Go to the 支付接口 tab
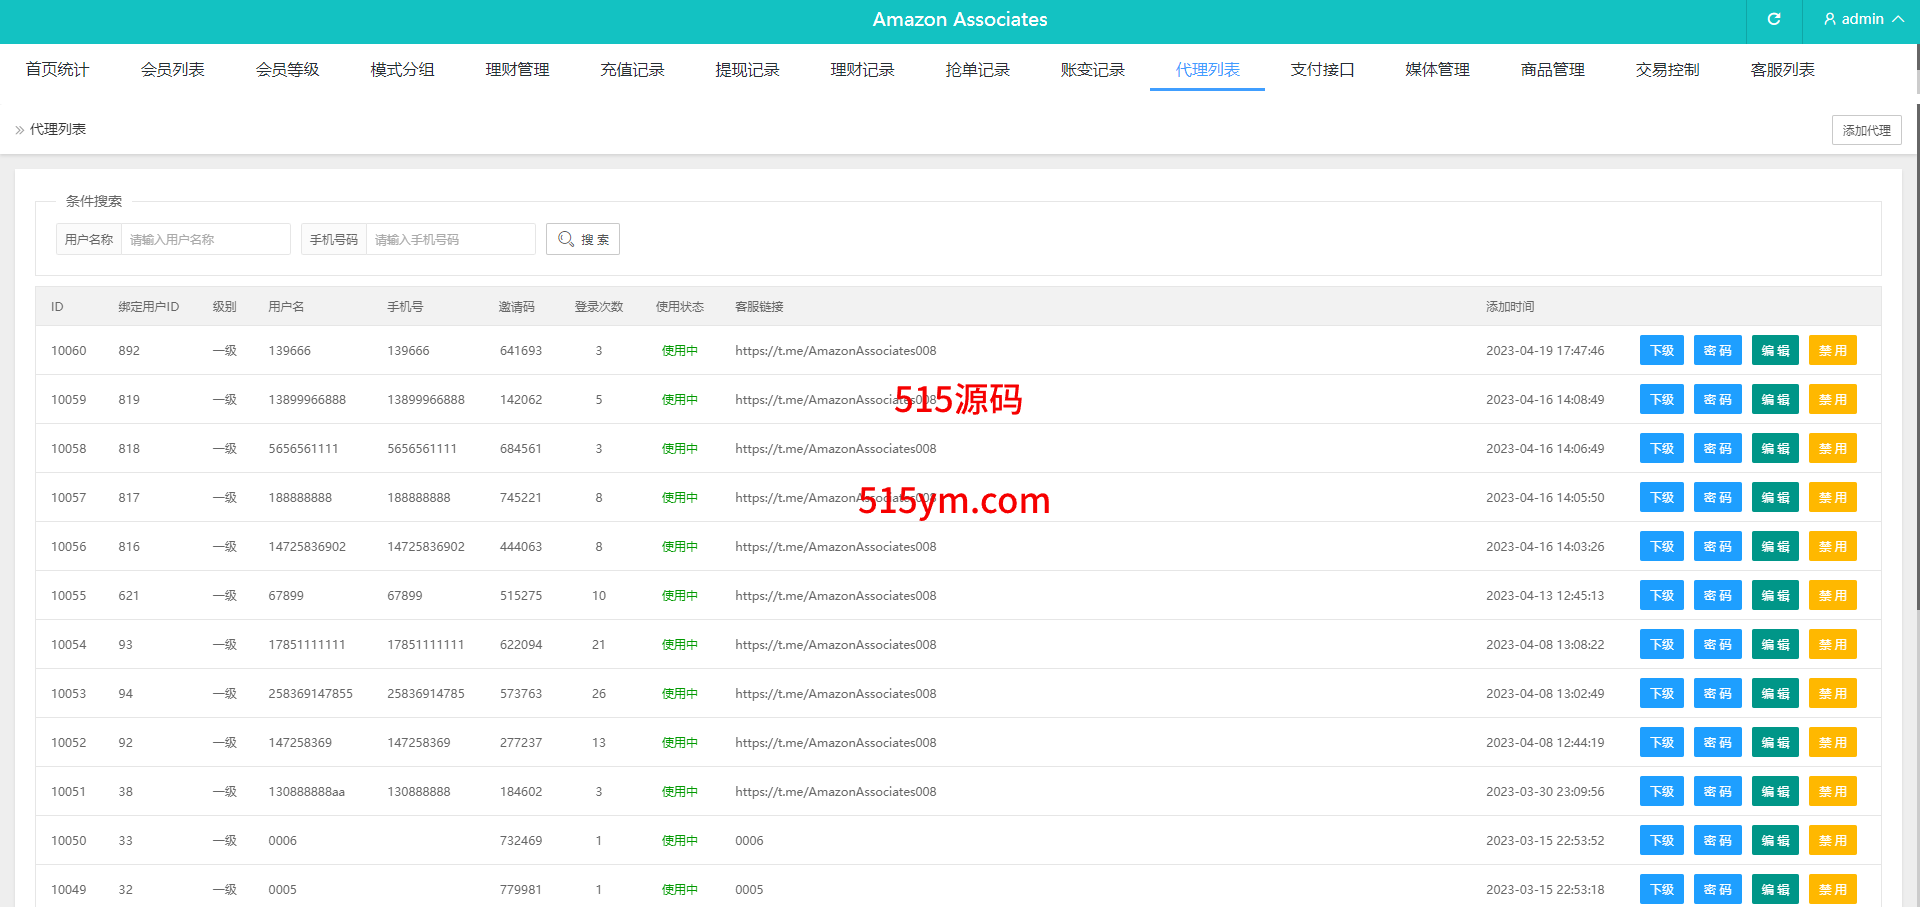 point(1322,69)
